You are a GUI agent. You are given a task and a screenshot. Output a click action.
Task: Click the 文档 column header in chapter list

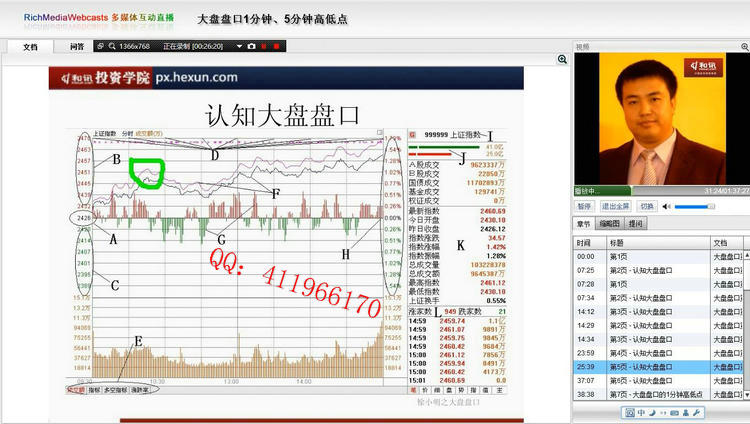[x=726, y=243]
